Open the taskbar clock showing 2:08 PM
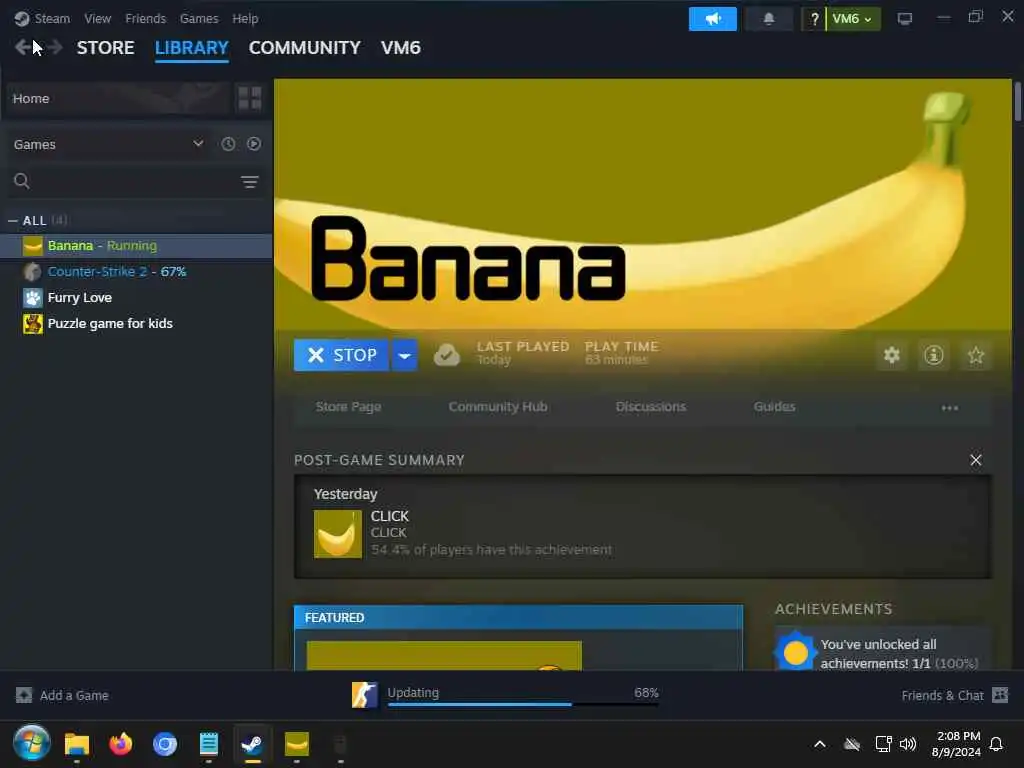This screenshot has width=1024, height=768. [x=956, y=744]
